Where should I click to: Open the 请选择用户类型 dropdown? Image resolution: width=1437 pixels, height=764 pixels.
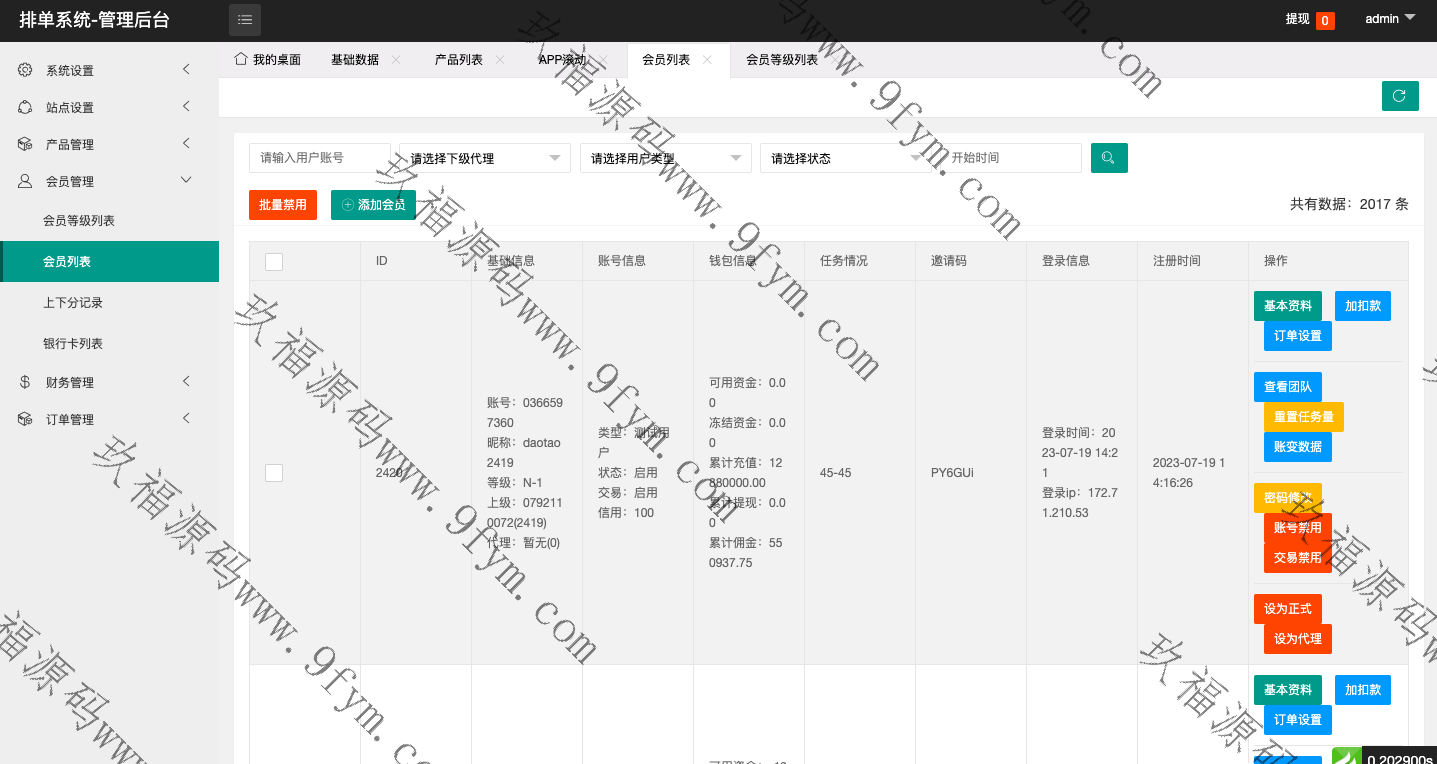click(x=665, y=158)
